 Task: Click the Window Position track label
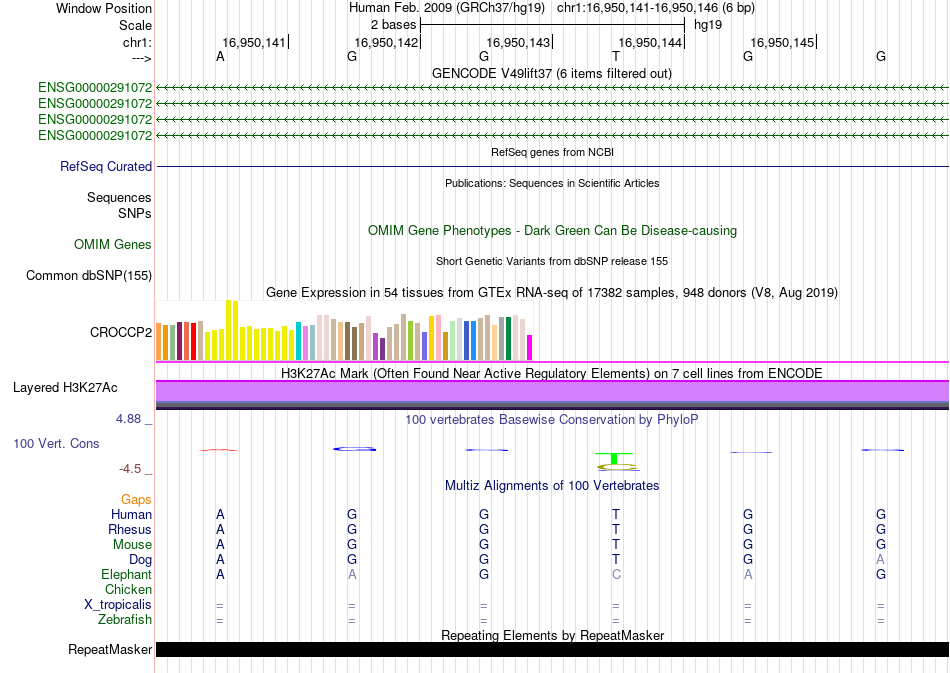104,8
